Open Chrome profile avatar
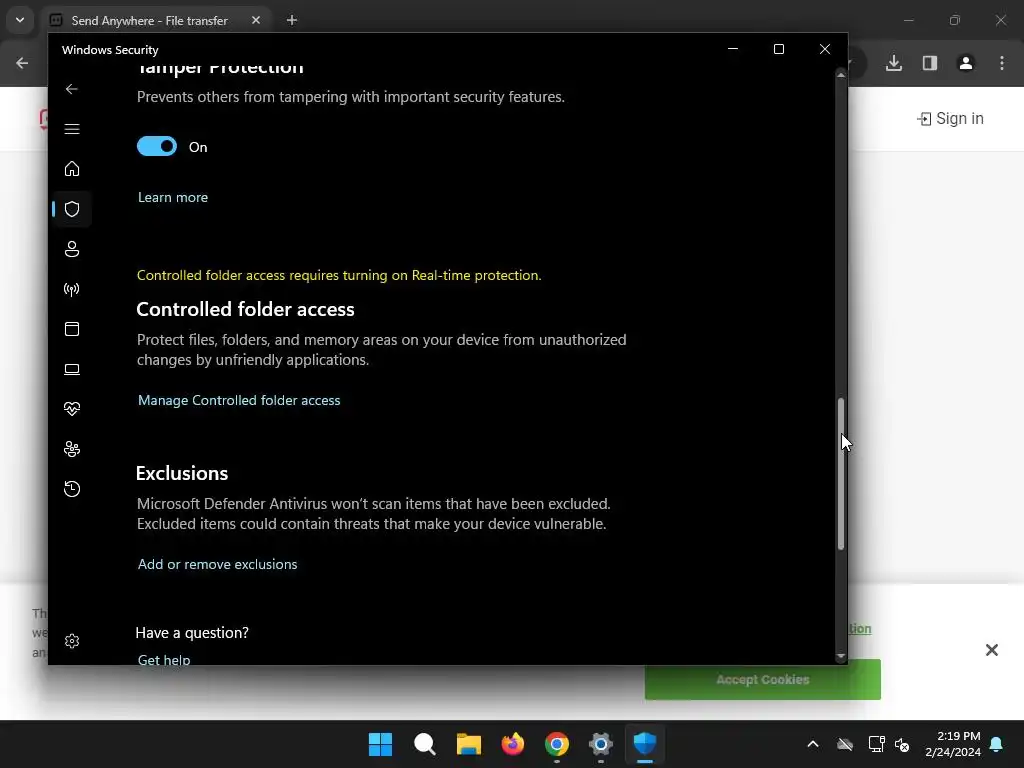Image resolution: width=1024 pixels, height=768 pixels. click(x=966, y=63)
